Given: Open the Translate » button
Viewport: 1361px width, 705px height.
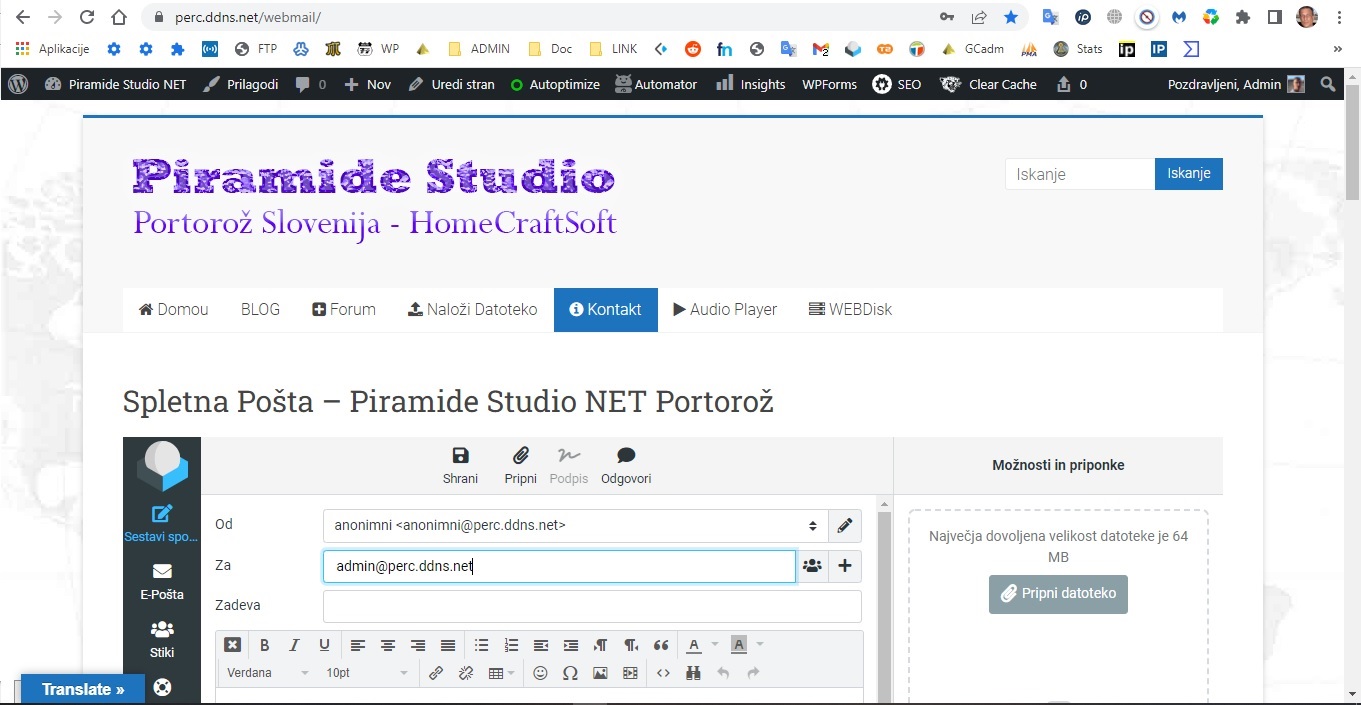Looking at the screenshot, I should (83, 689).
